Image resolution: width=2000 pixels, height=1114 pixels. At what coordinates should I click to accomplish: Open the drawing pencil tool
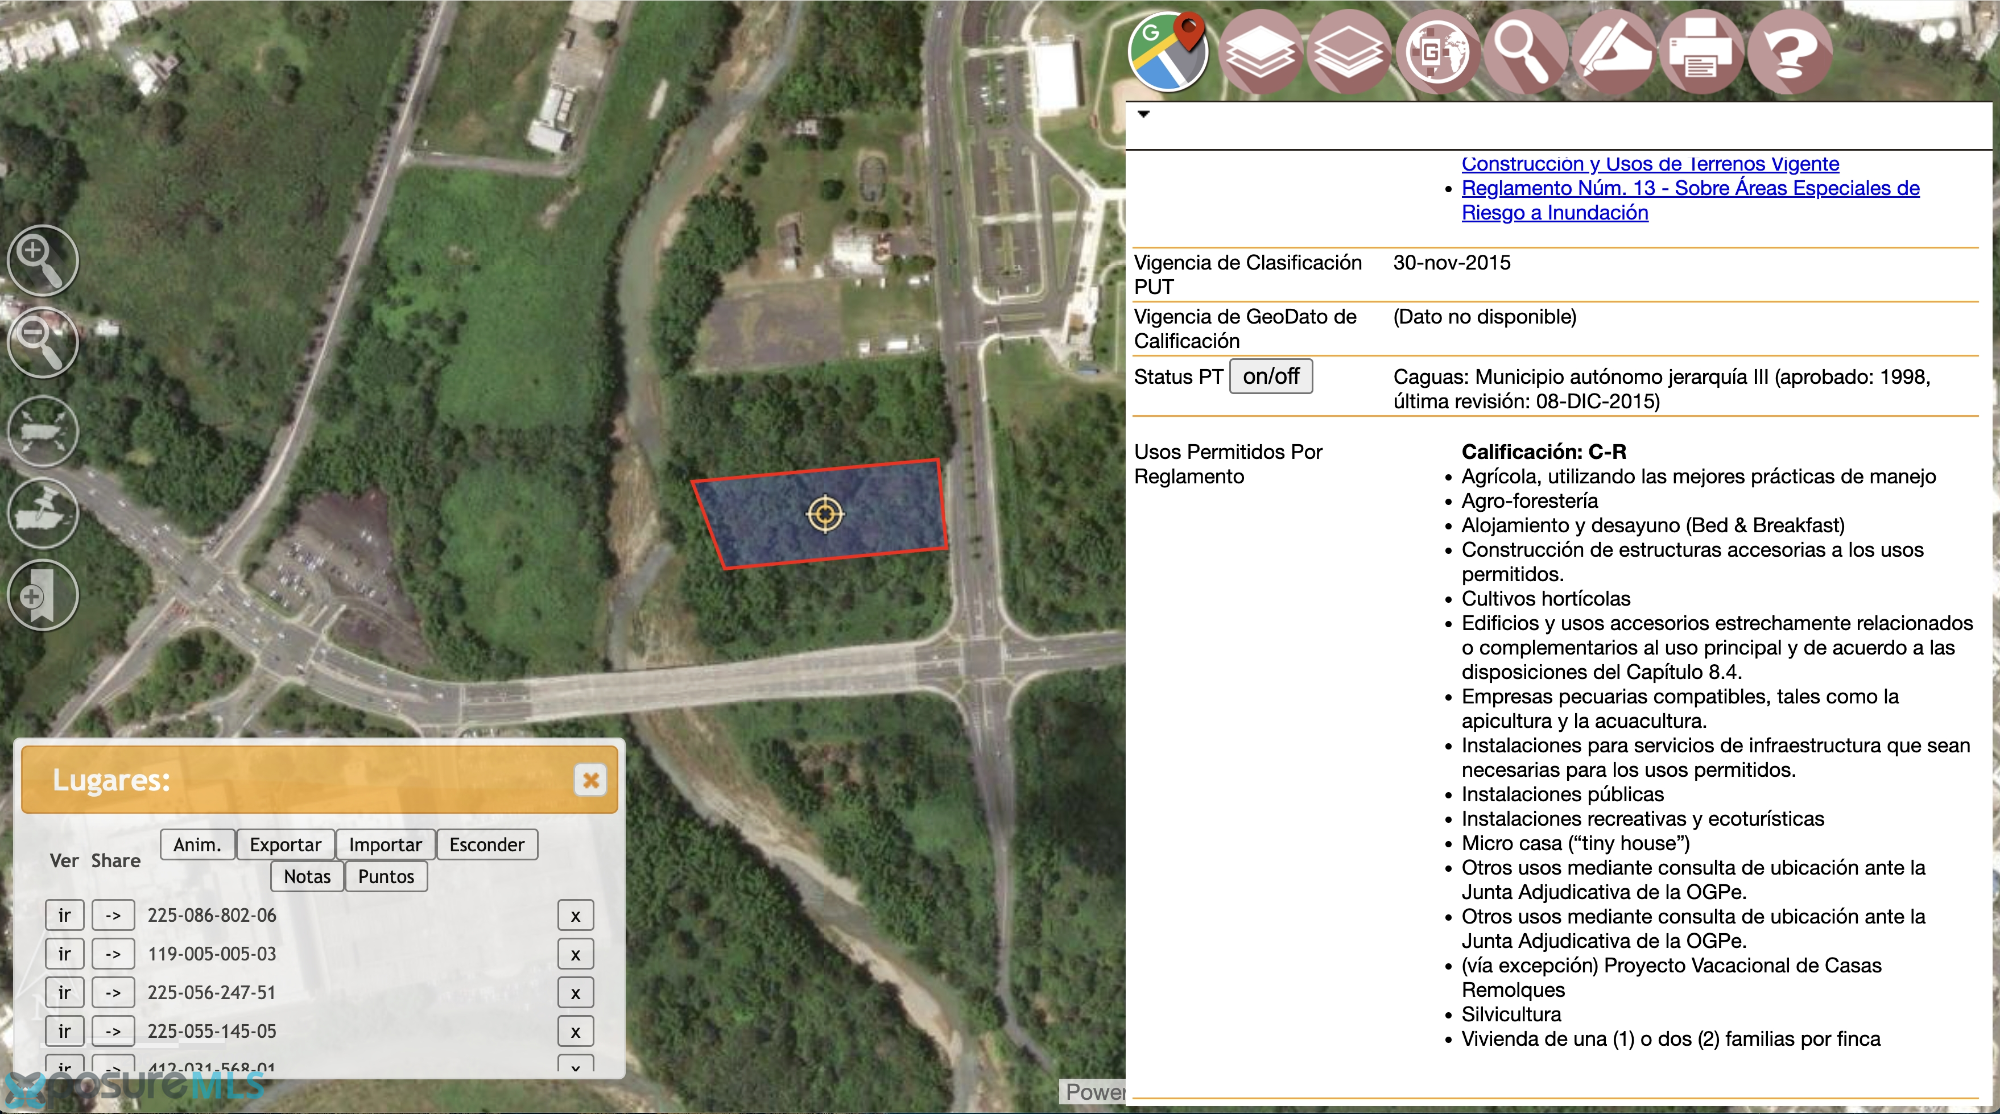coord(1612,52)
